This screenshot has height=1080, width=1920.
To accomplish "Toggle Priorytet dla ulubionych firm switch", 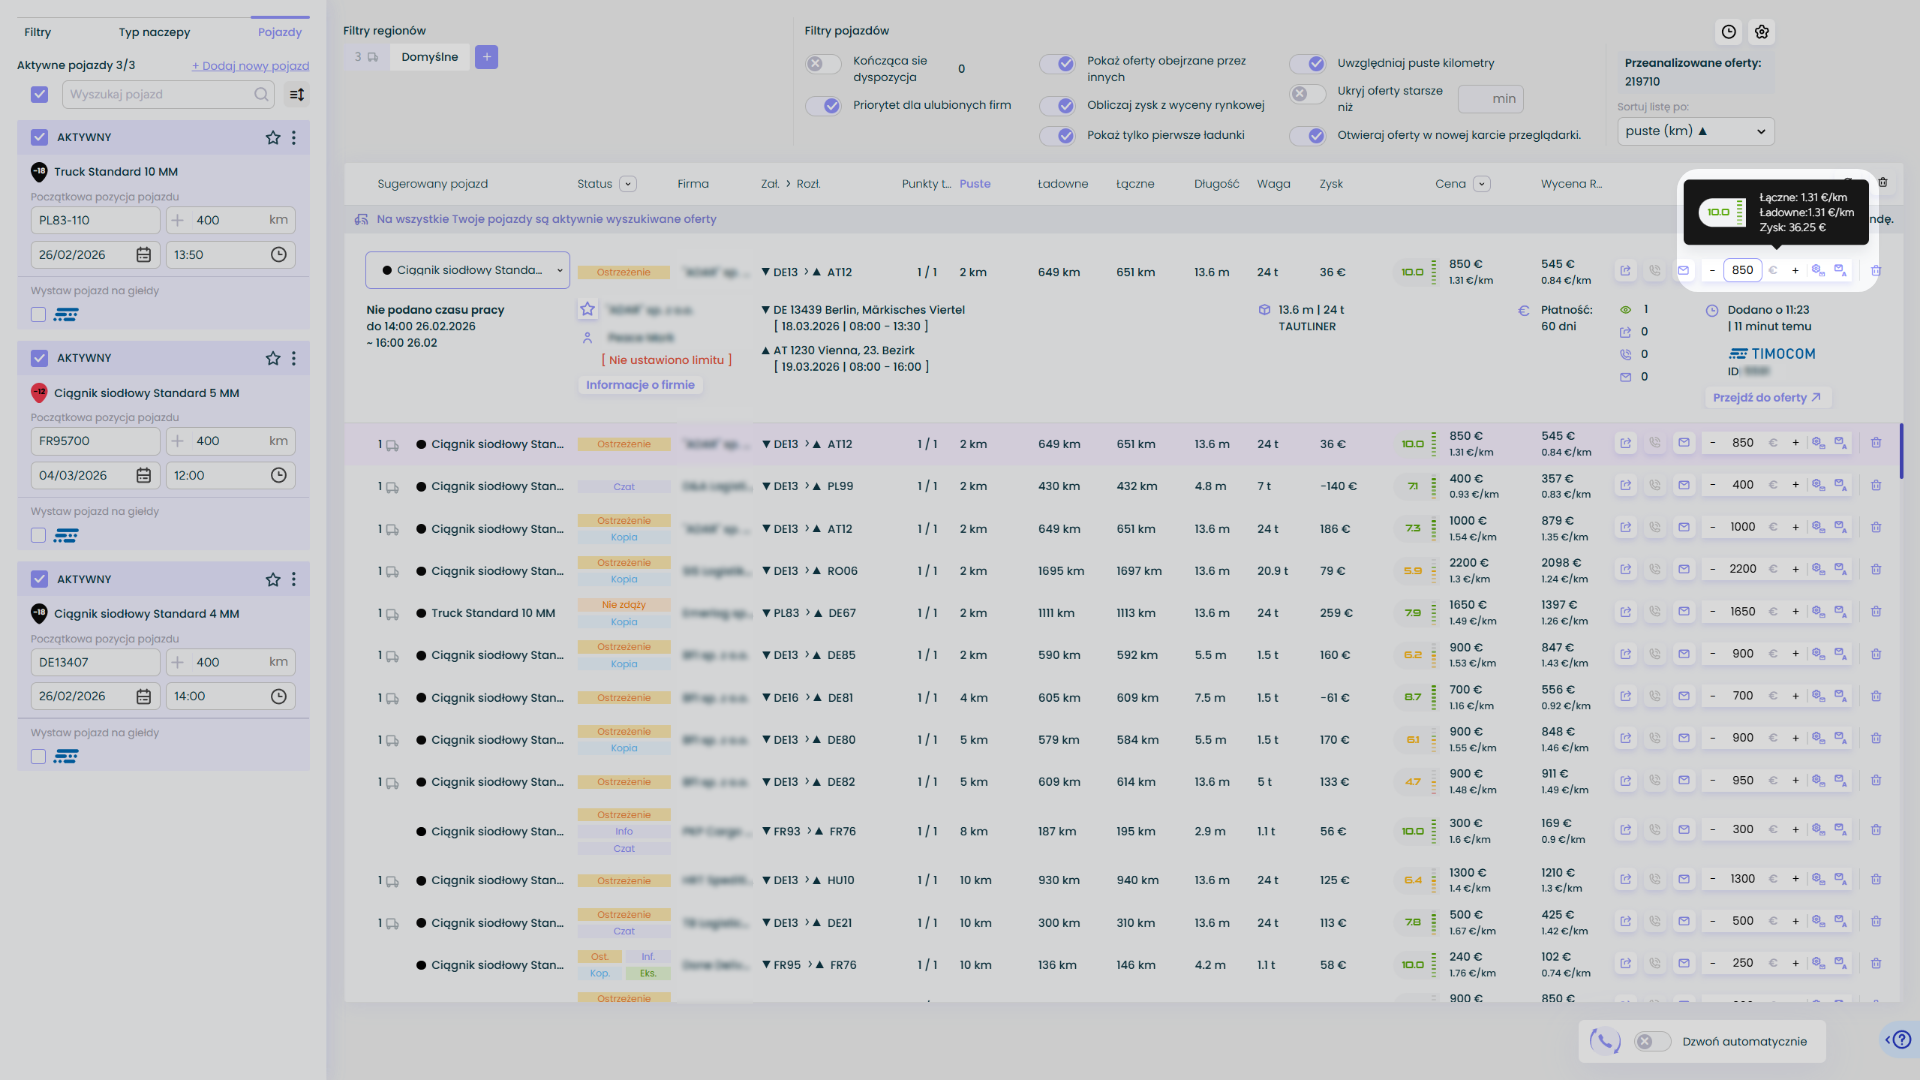I will click(825, 106).
